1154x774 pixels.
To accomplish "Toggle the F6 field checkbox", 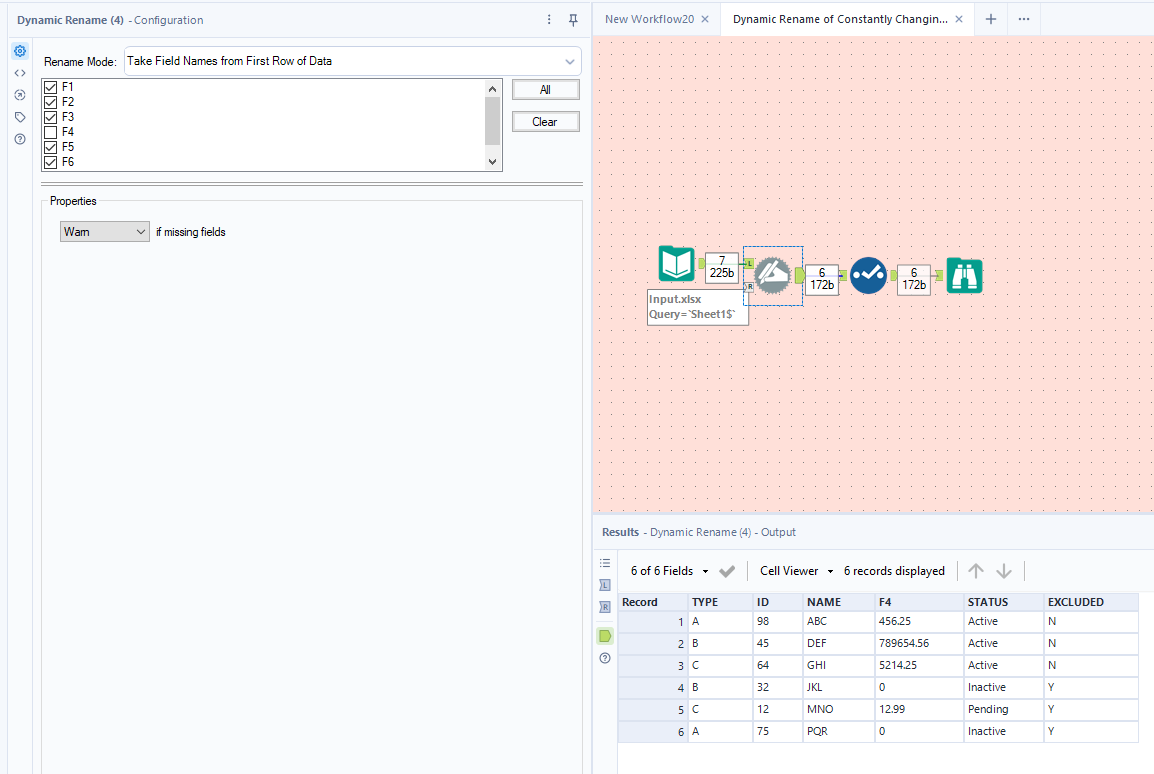I will pyautogui.click(x=51, y=162).
